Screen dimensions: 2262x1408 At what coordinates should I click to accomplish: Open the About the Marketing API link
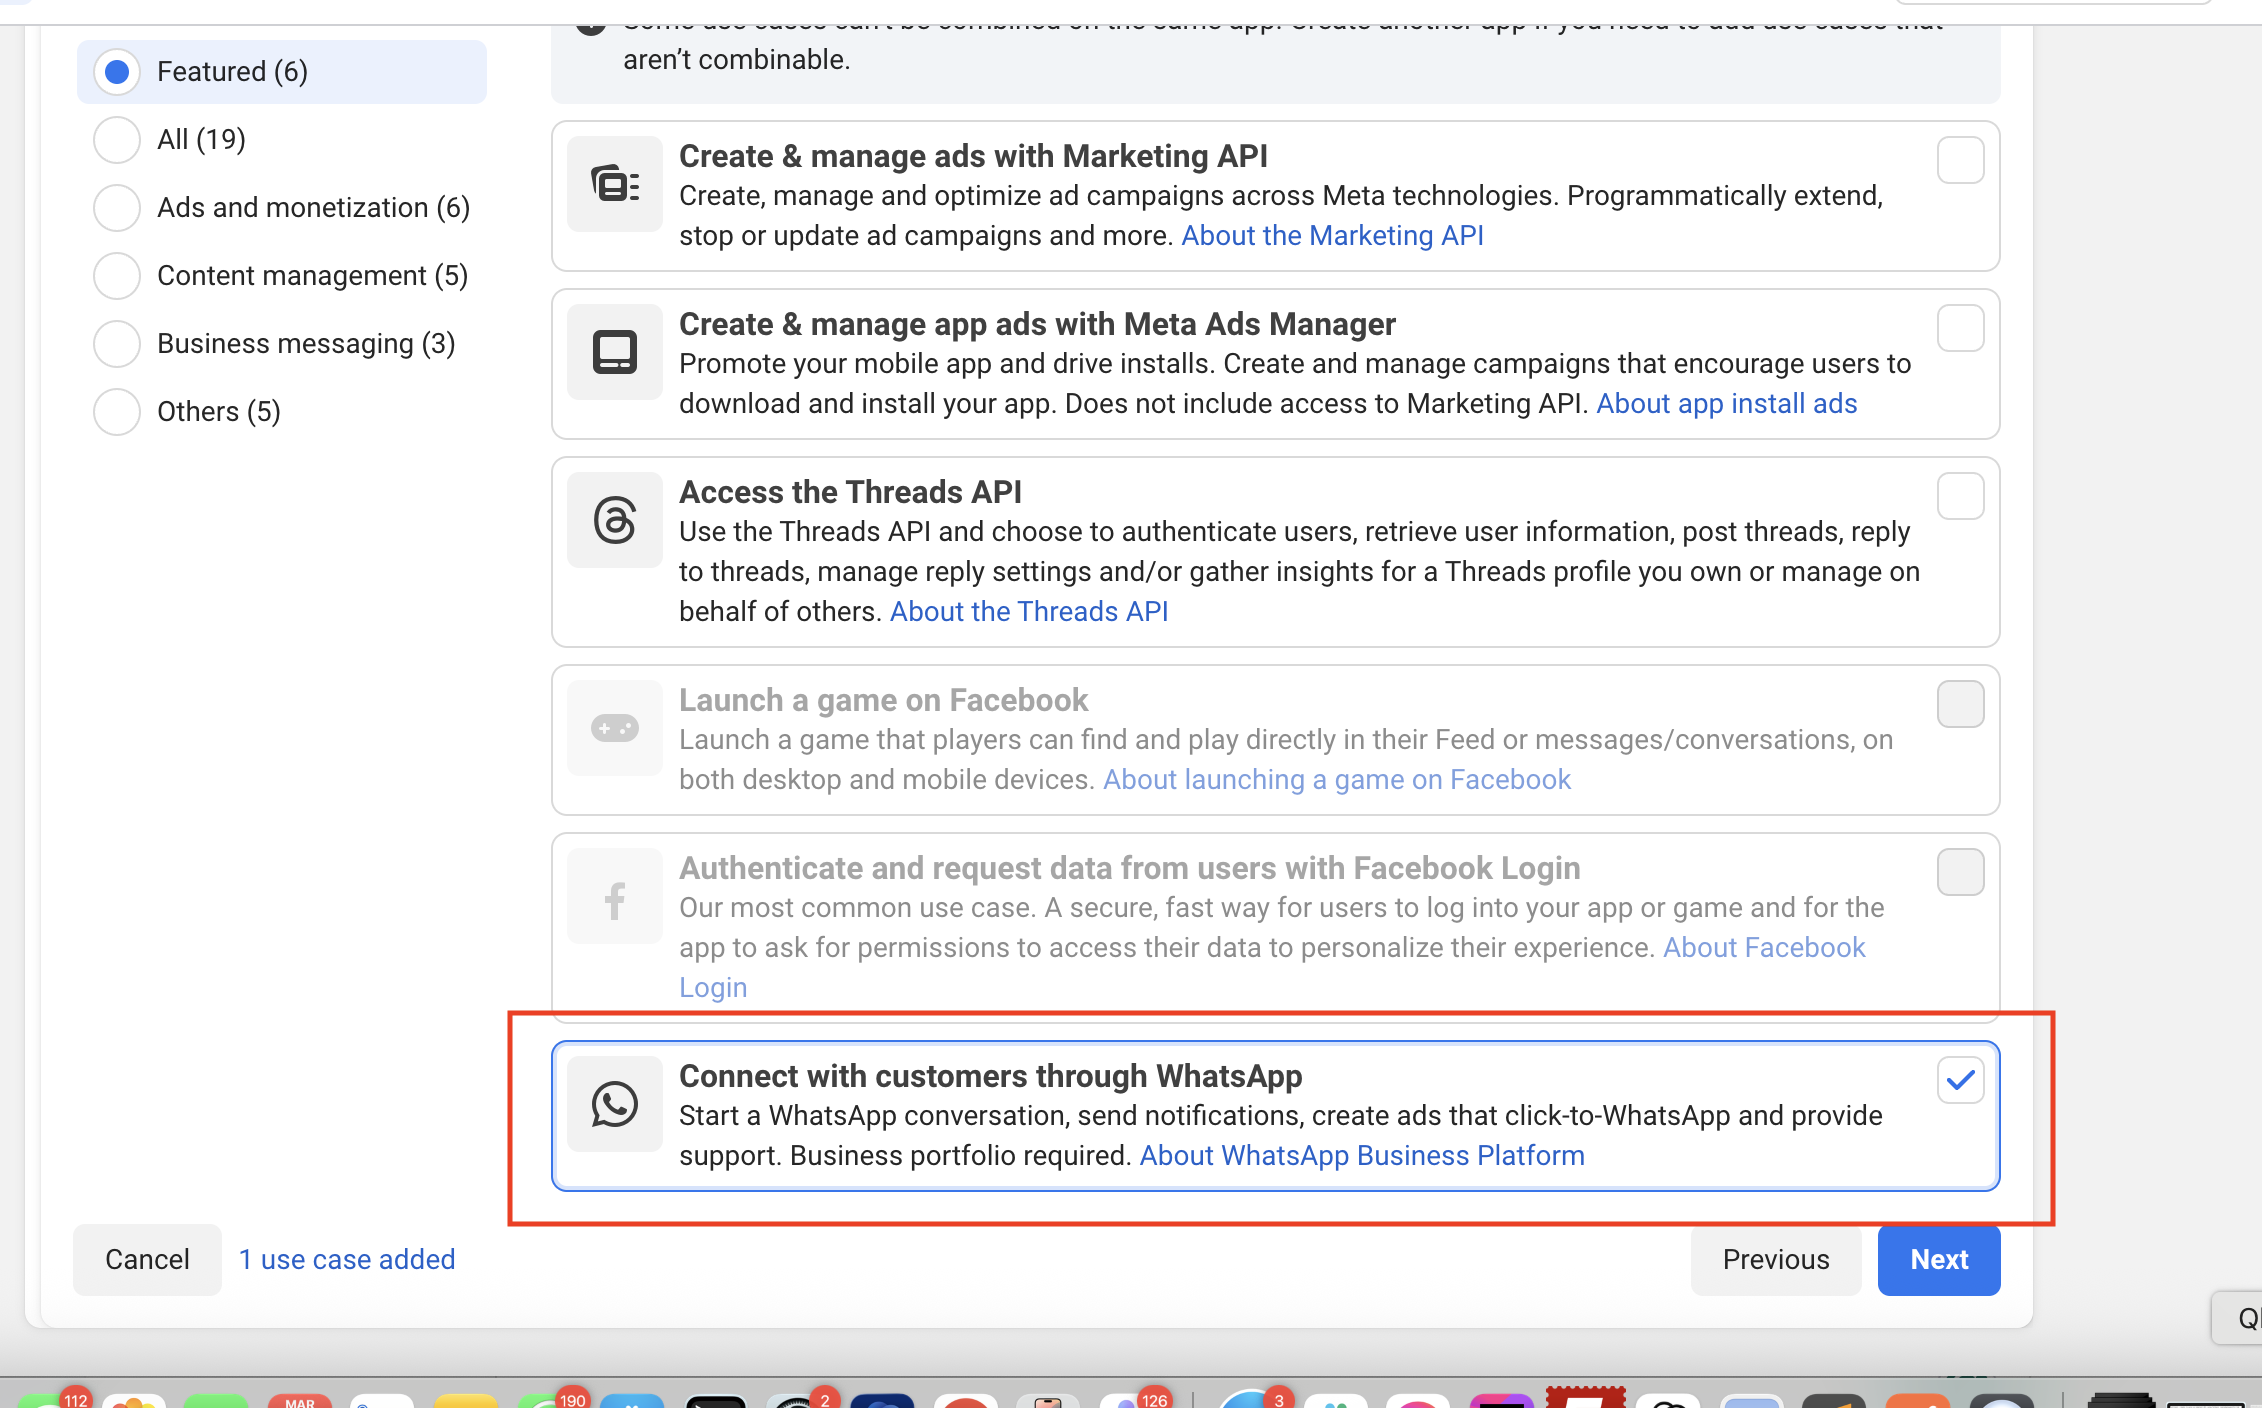coord(1332,235)
